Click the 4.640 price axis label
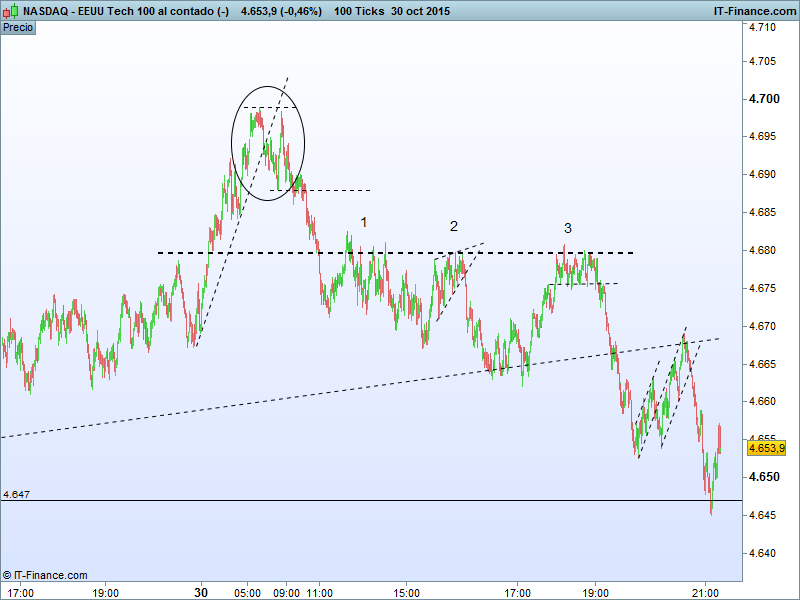 coord(762,553)
